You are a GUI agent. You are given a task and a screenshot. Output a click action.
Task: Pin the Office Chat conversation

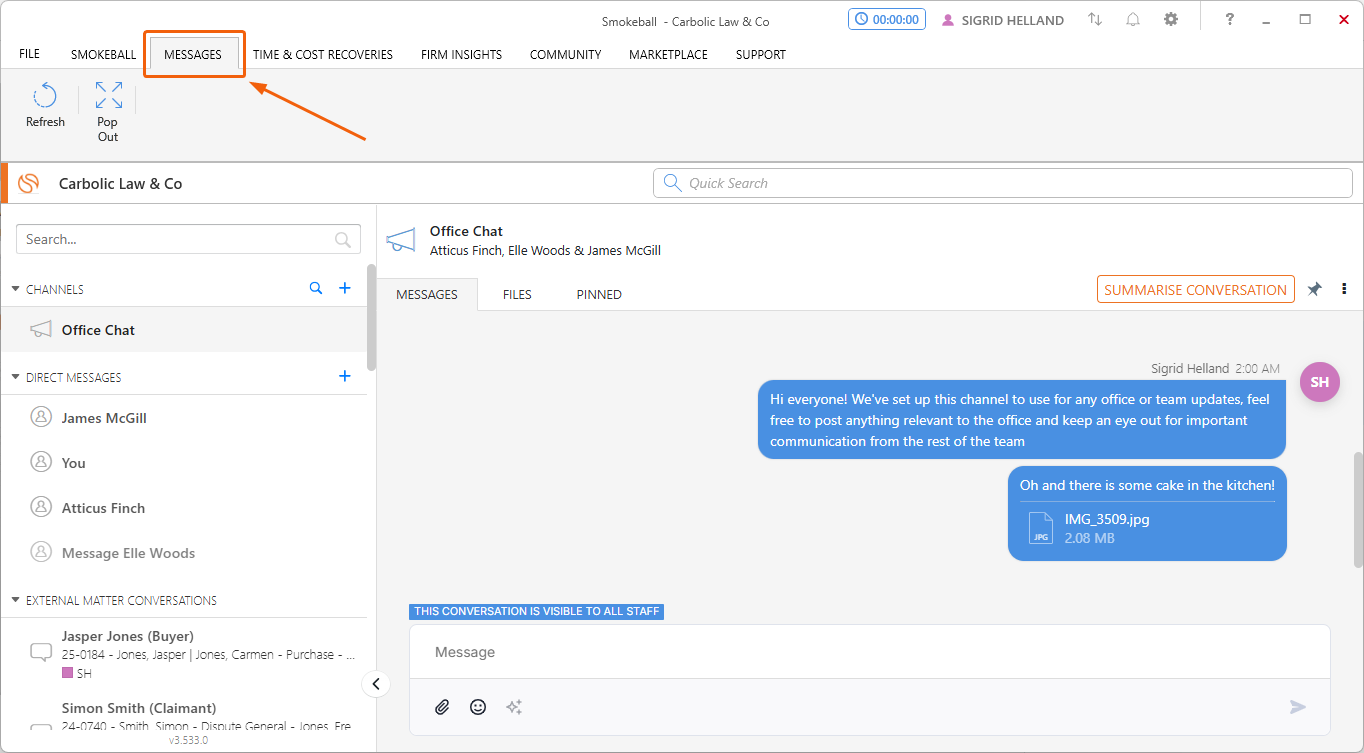(1315, 289)
